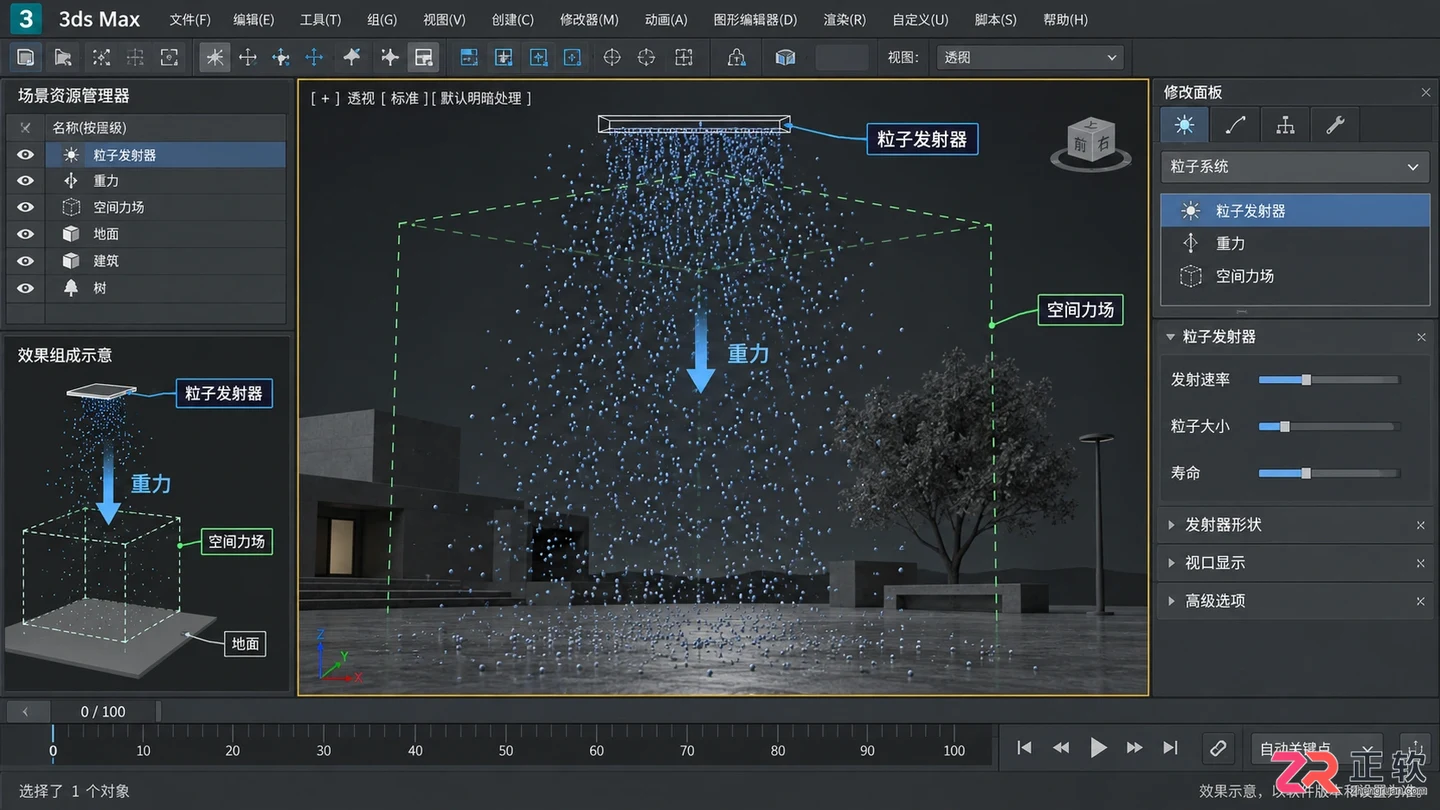Screen dimensions: 1440x810
Task: Expand the 视口显示 rollout
Action: pos(1171,563)
